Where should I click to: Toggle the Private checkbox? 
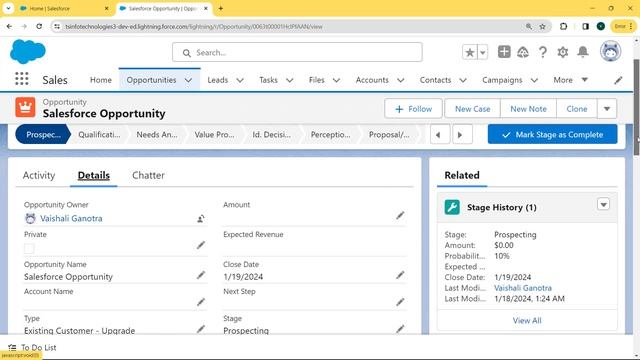click(29, 248)
